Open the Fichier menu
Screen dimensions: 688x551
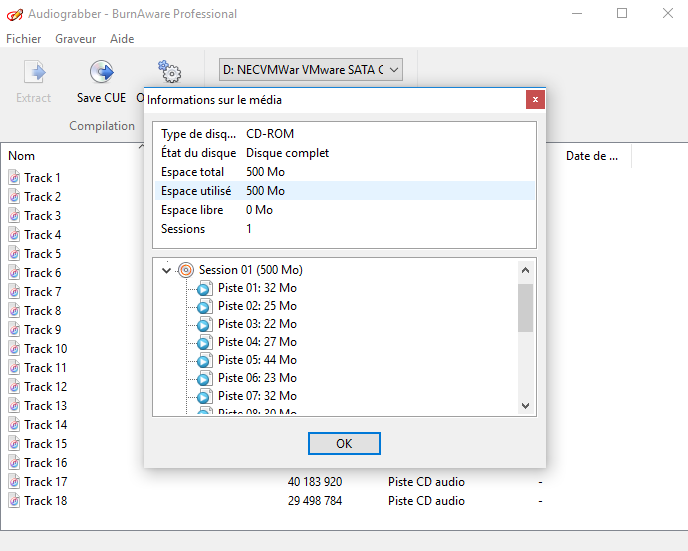pyautogui.click(x=24, y=39)
